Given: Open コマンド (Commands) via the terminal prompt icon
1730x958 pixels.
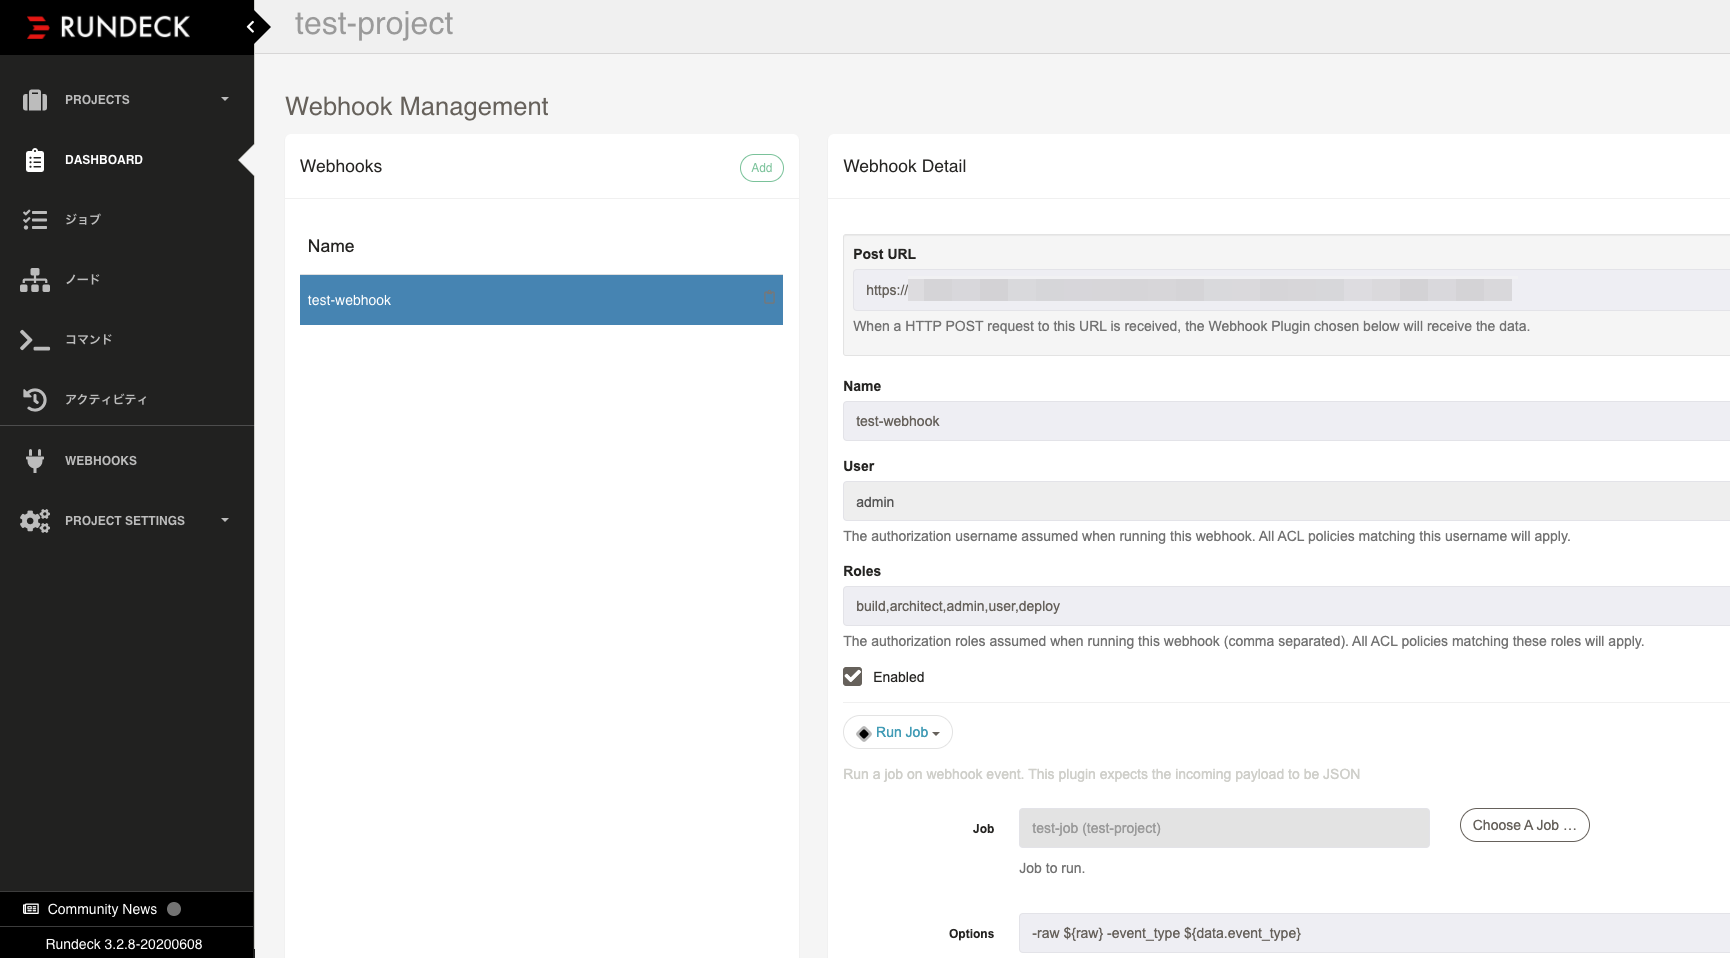Looking at the screenshot, I should click(x=35, y=340).
